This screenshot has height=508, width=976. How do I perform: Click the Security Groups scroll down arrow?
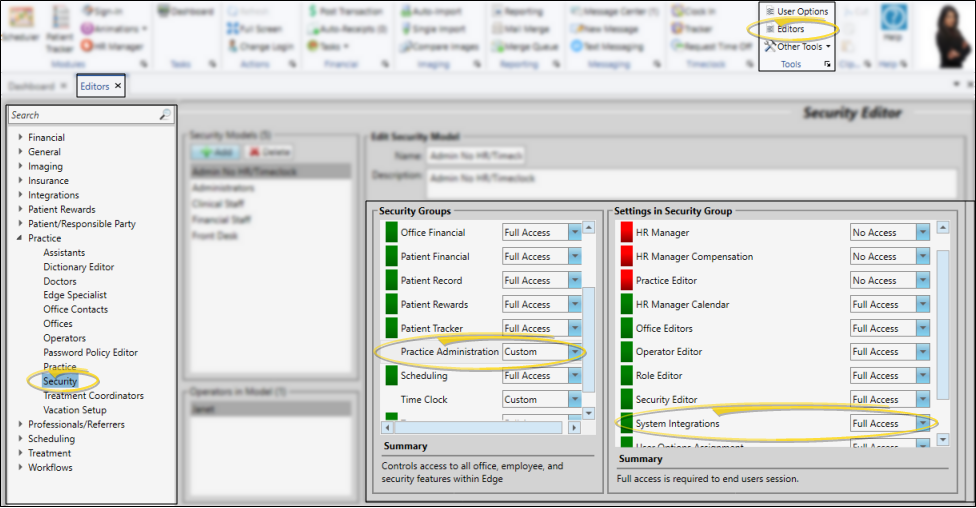(x=589, y=413)
